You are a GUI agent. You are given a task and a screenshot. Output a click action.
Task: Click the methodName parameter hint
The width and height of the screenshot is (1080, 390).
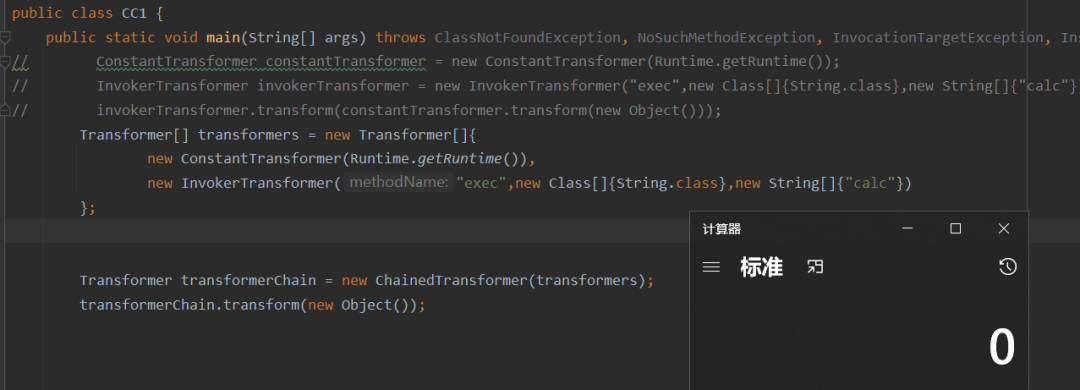(x=399, y=183)
